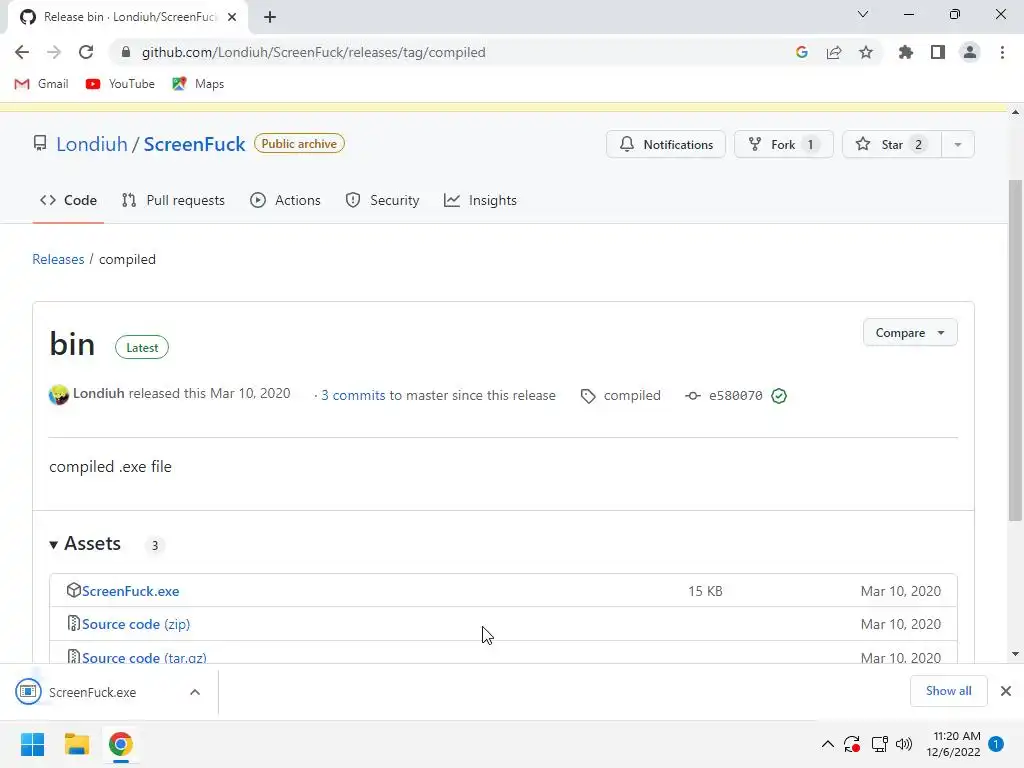Star the repository

[x=892, y=144]
